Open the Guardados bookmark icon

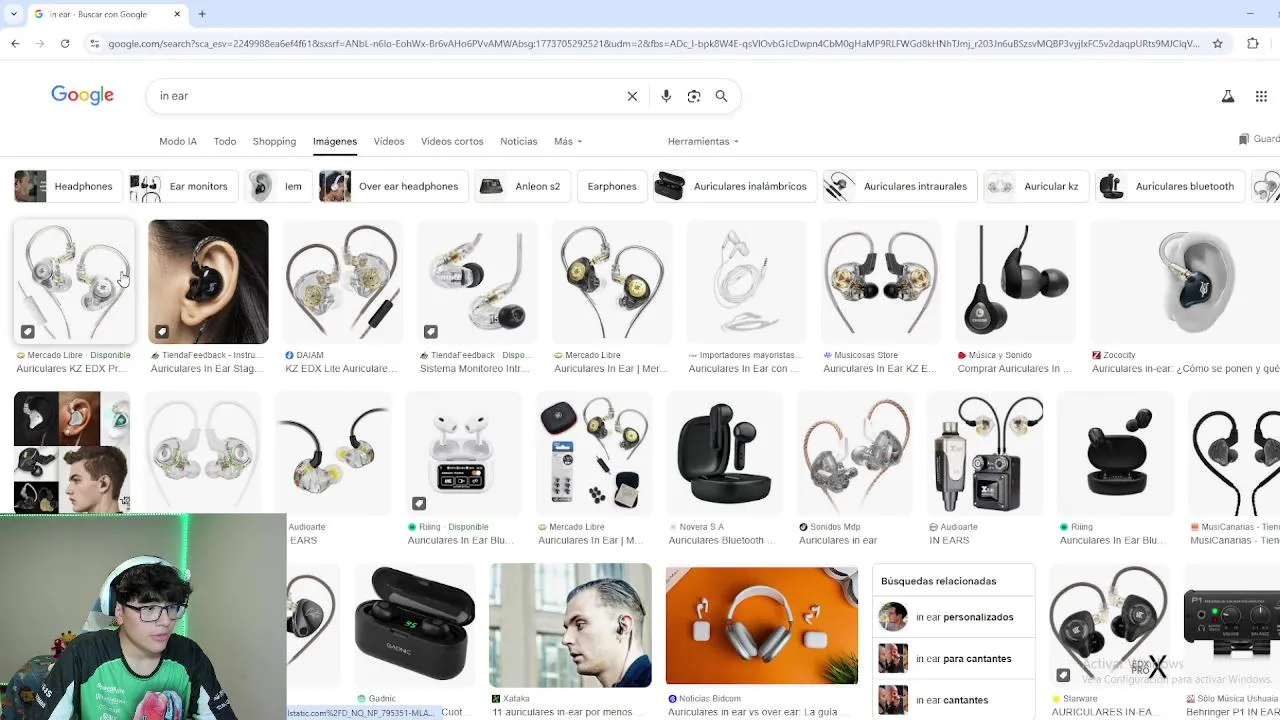tap(1244, 139)
